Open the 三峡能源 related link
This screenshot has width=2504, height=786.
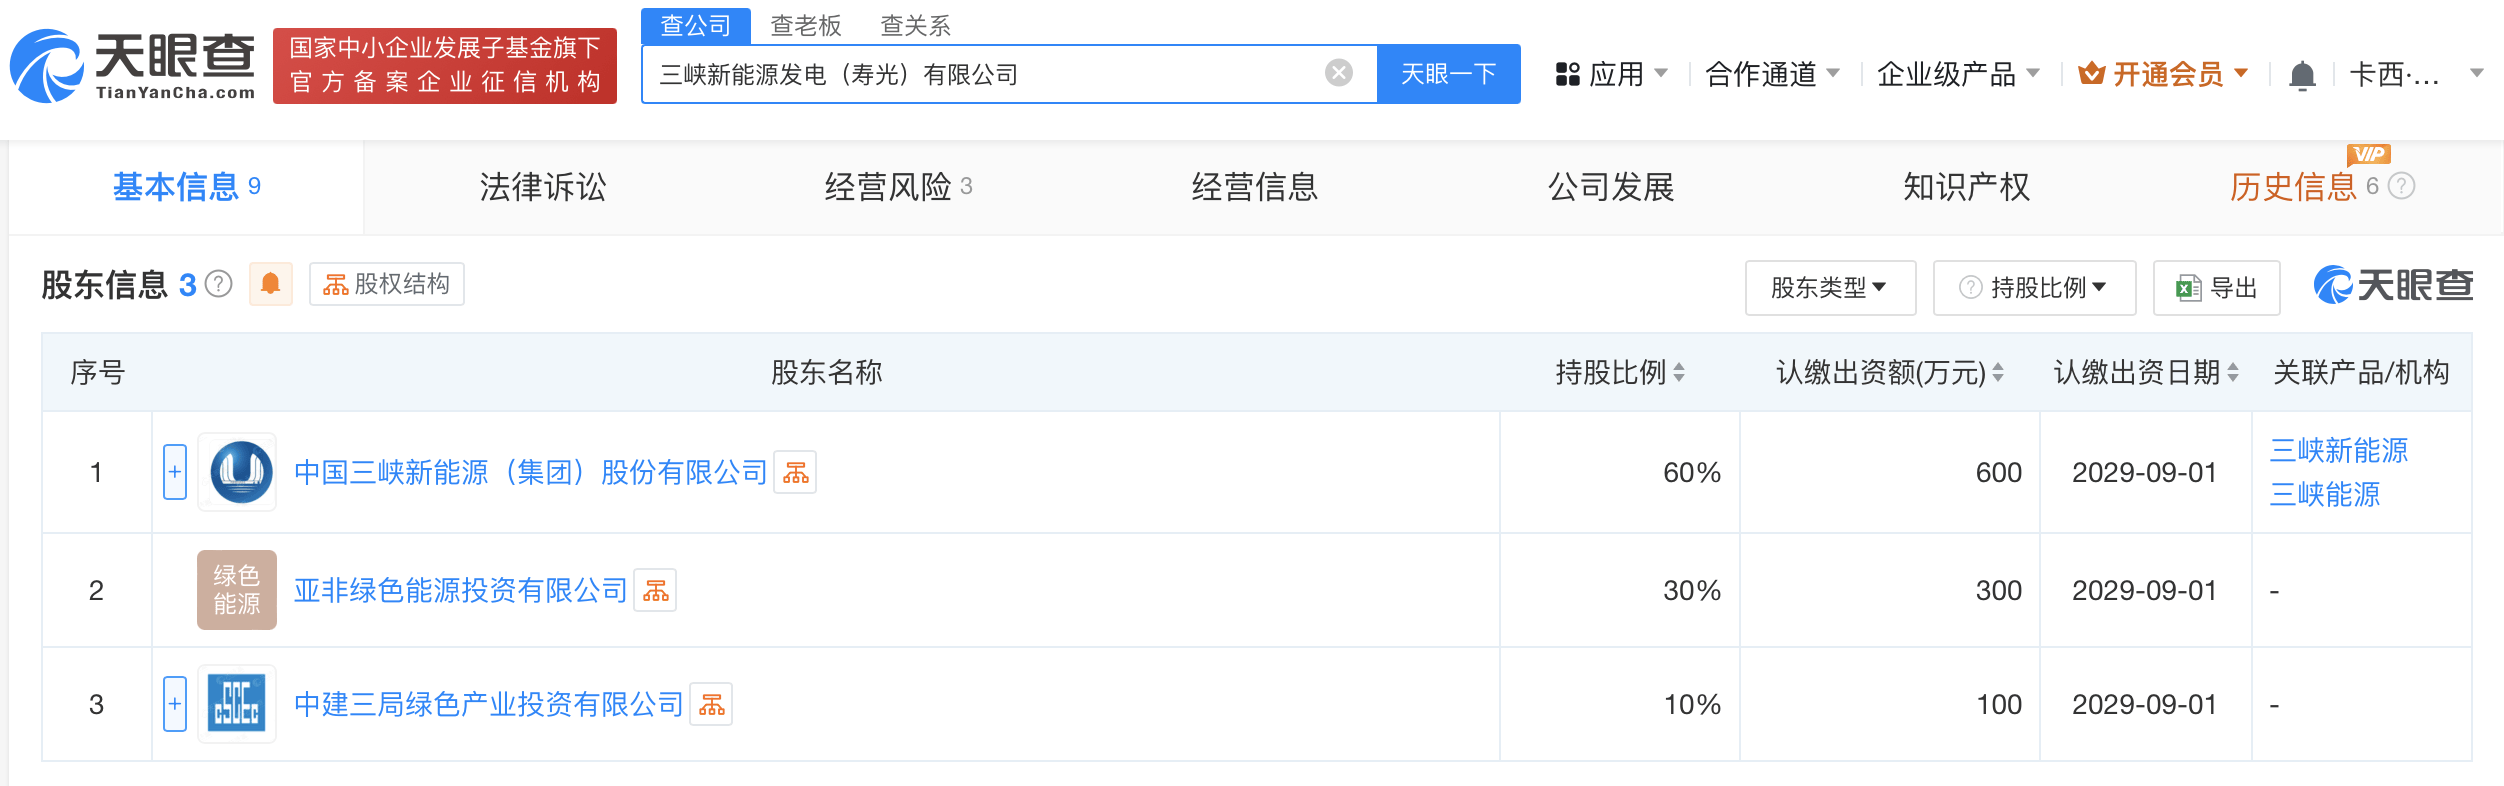[x=2324, y=494]
